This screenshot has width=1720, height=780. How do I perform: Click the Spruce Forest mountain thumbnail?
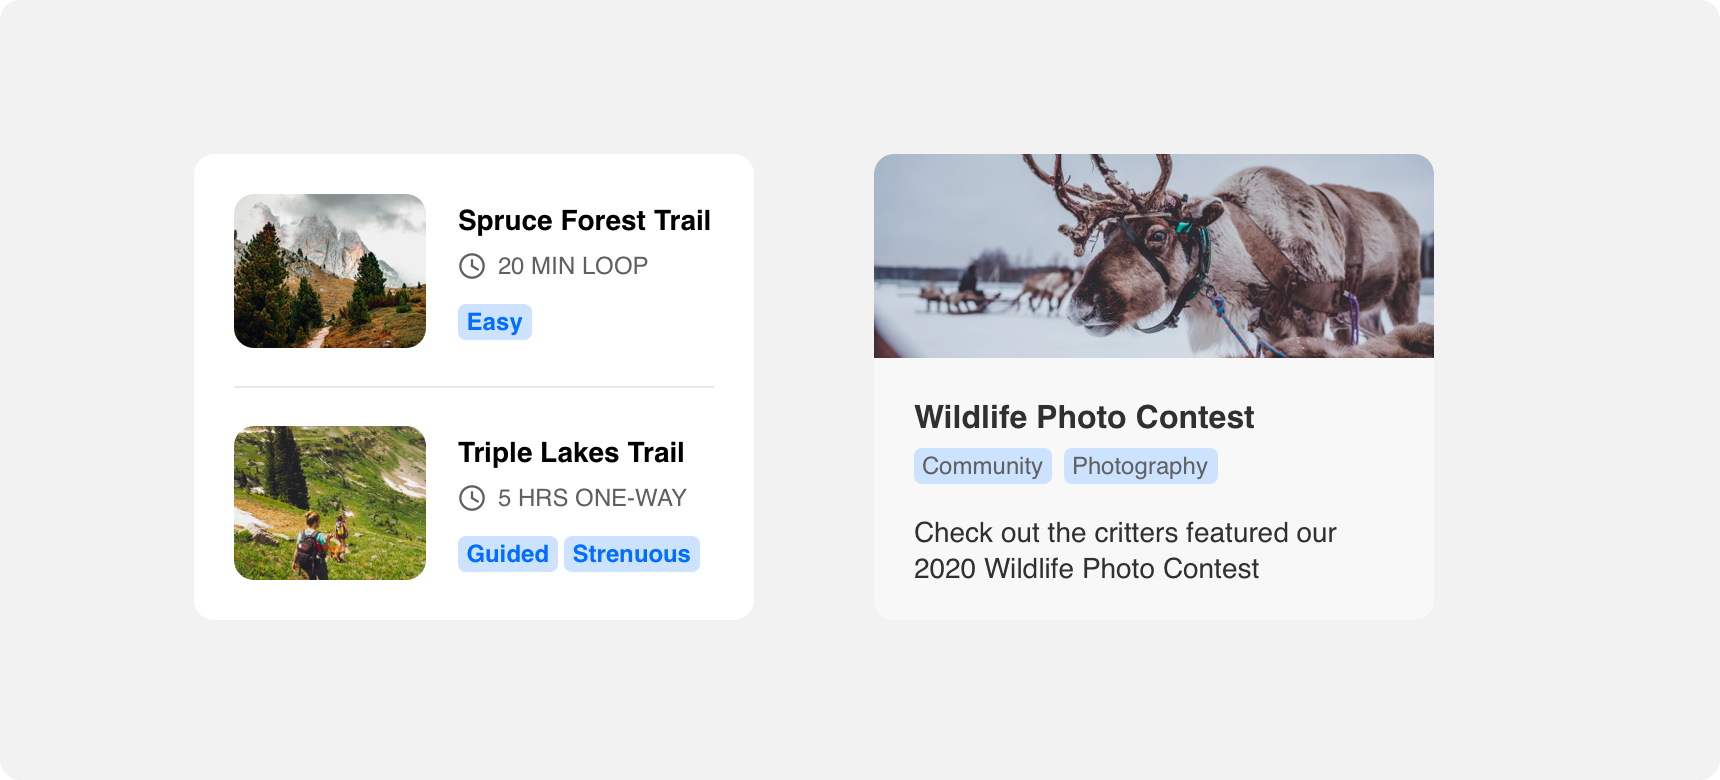pyautogui.click(x=330, y=271)
